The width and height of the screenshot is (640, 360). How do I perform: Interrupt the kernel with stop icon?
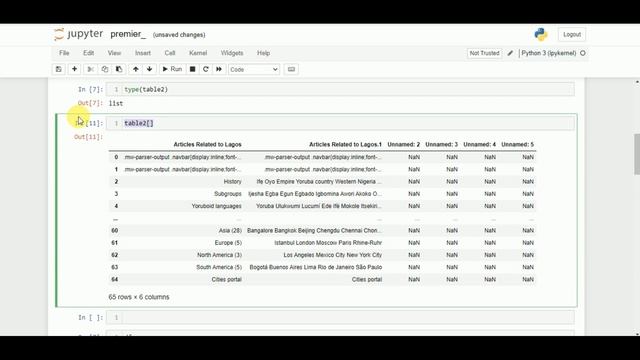coord(193,69)
